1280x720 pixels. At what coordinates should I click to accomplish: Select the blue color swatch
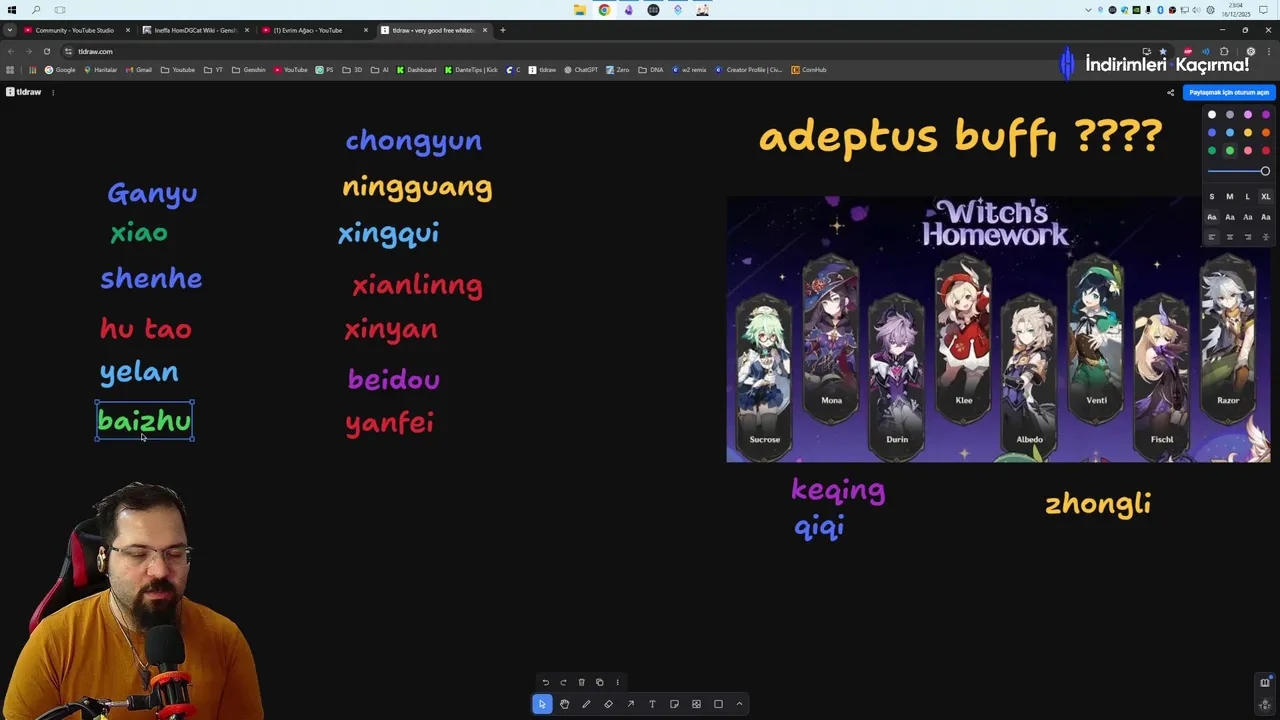coord(1212,133)
